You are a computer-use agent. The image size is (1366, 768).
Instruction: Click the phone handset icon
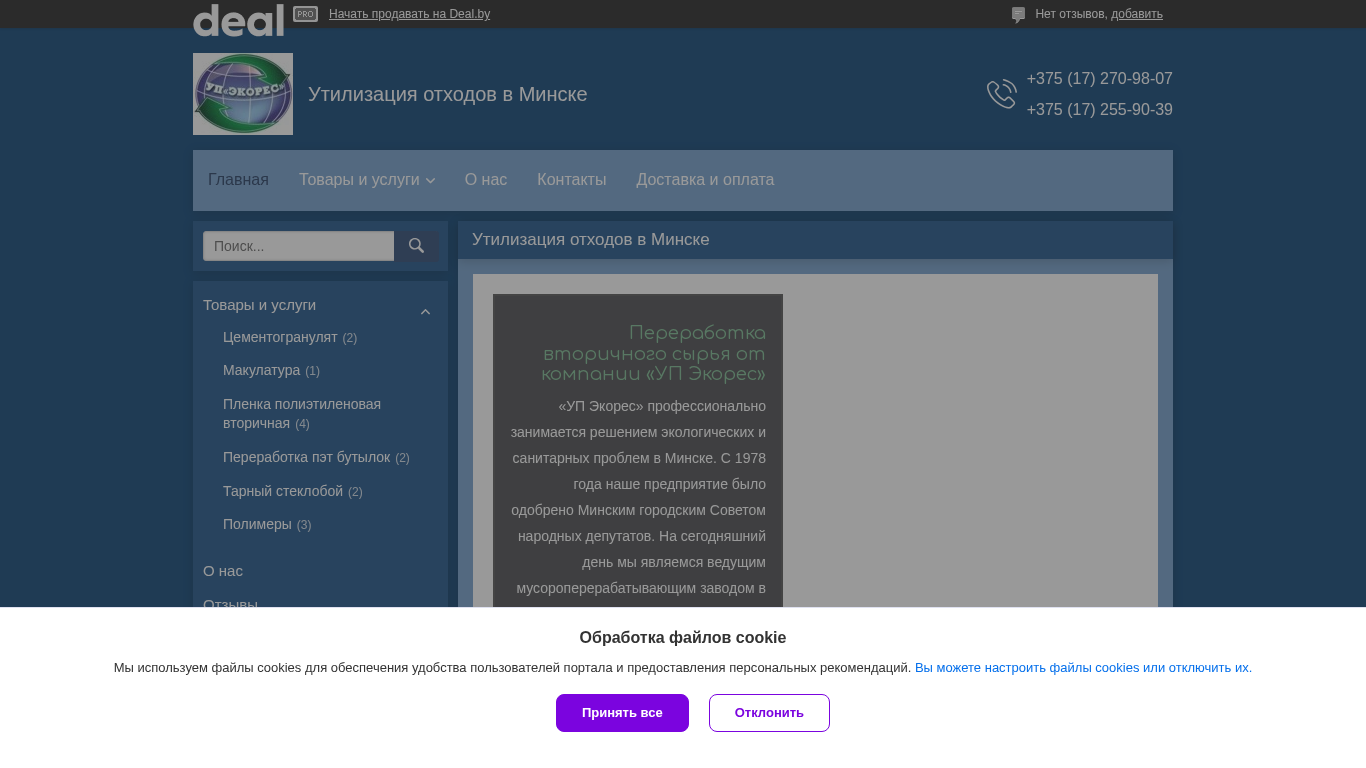click(x=1001, y=94)
